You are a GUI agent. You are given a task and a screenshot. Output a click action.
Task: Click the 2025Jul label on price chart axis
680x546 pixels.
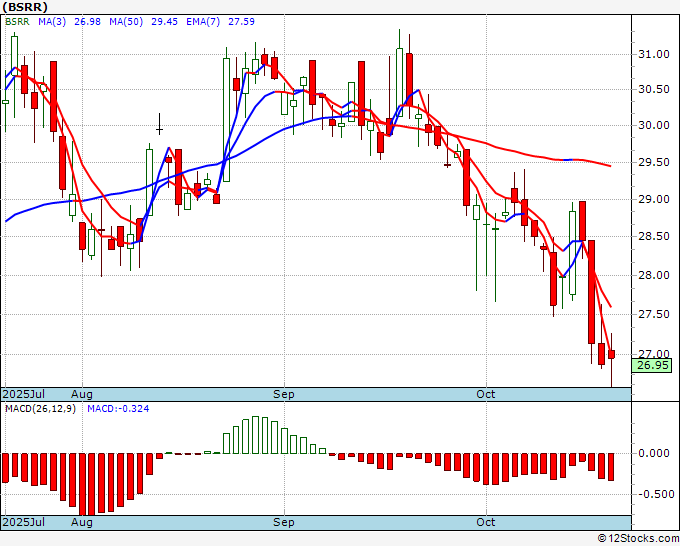(24, 394)
